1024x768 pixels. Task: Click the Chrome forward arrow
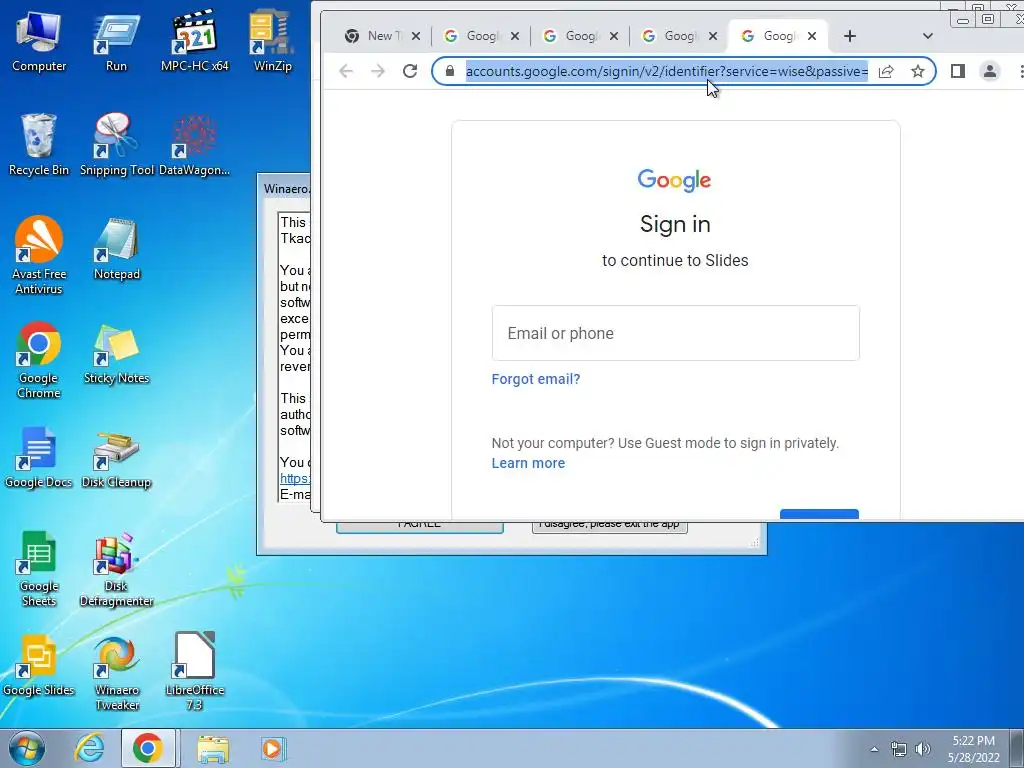377,71
